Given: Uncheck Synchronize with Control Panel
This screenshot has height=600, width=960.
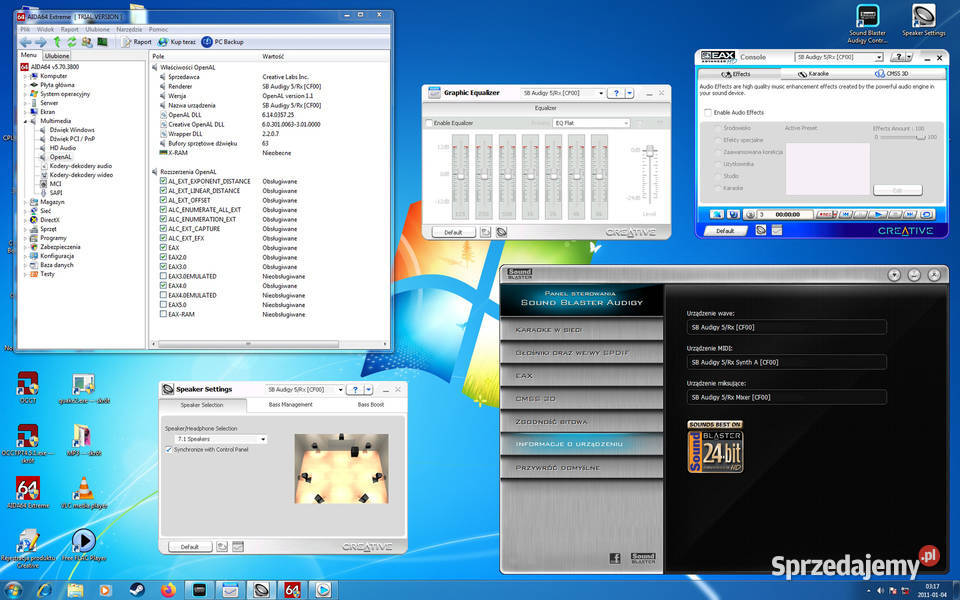Looking at the screenshot, I should [169, 449].
